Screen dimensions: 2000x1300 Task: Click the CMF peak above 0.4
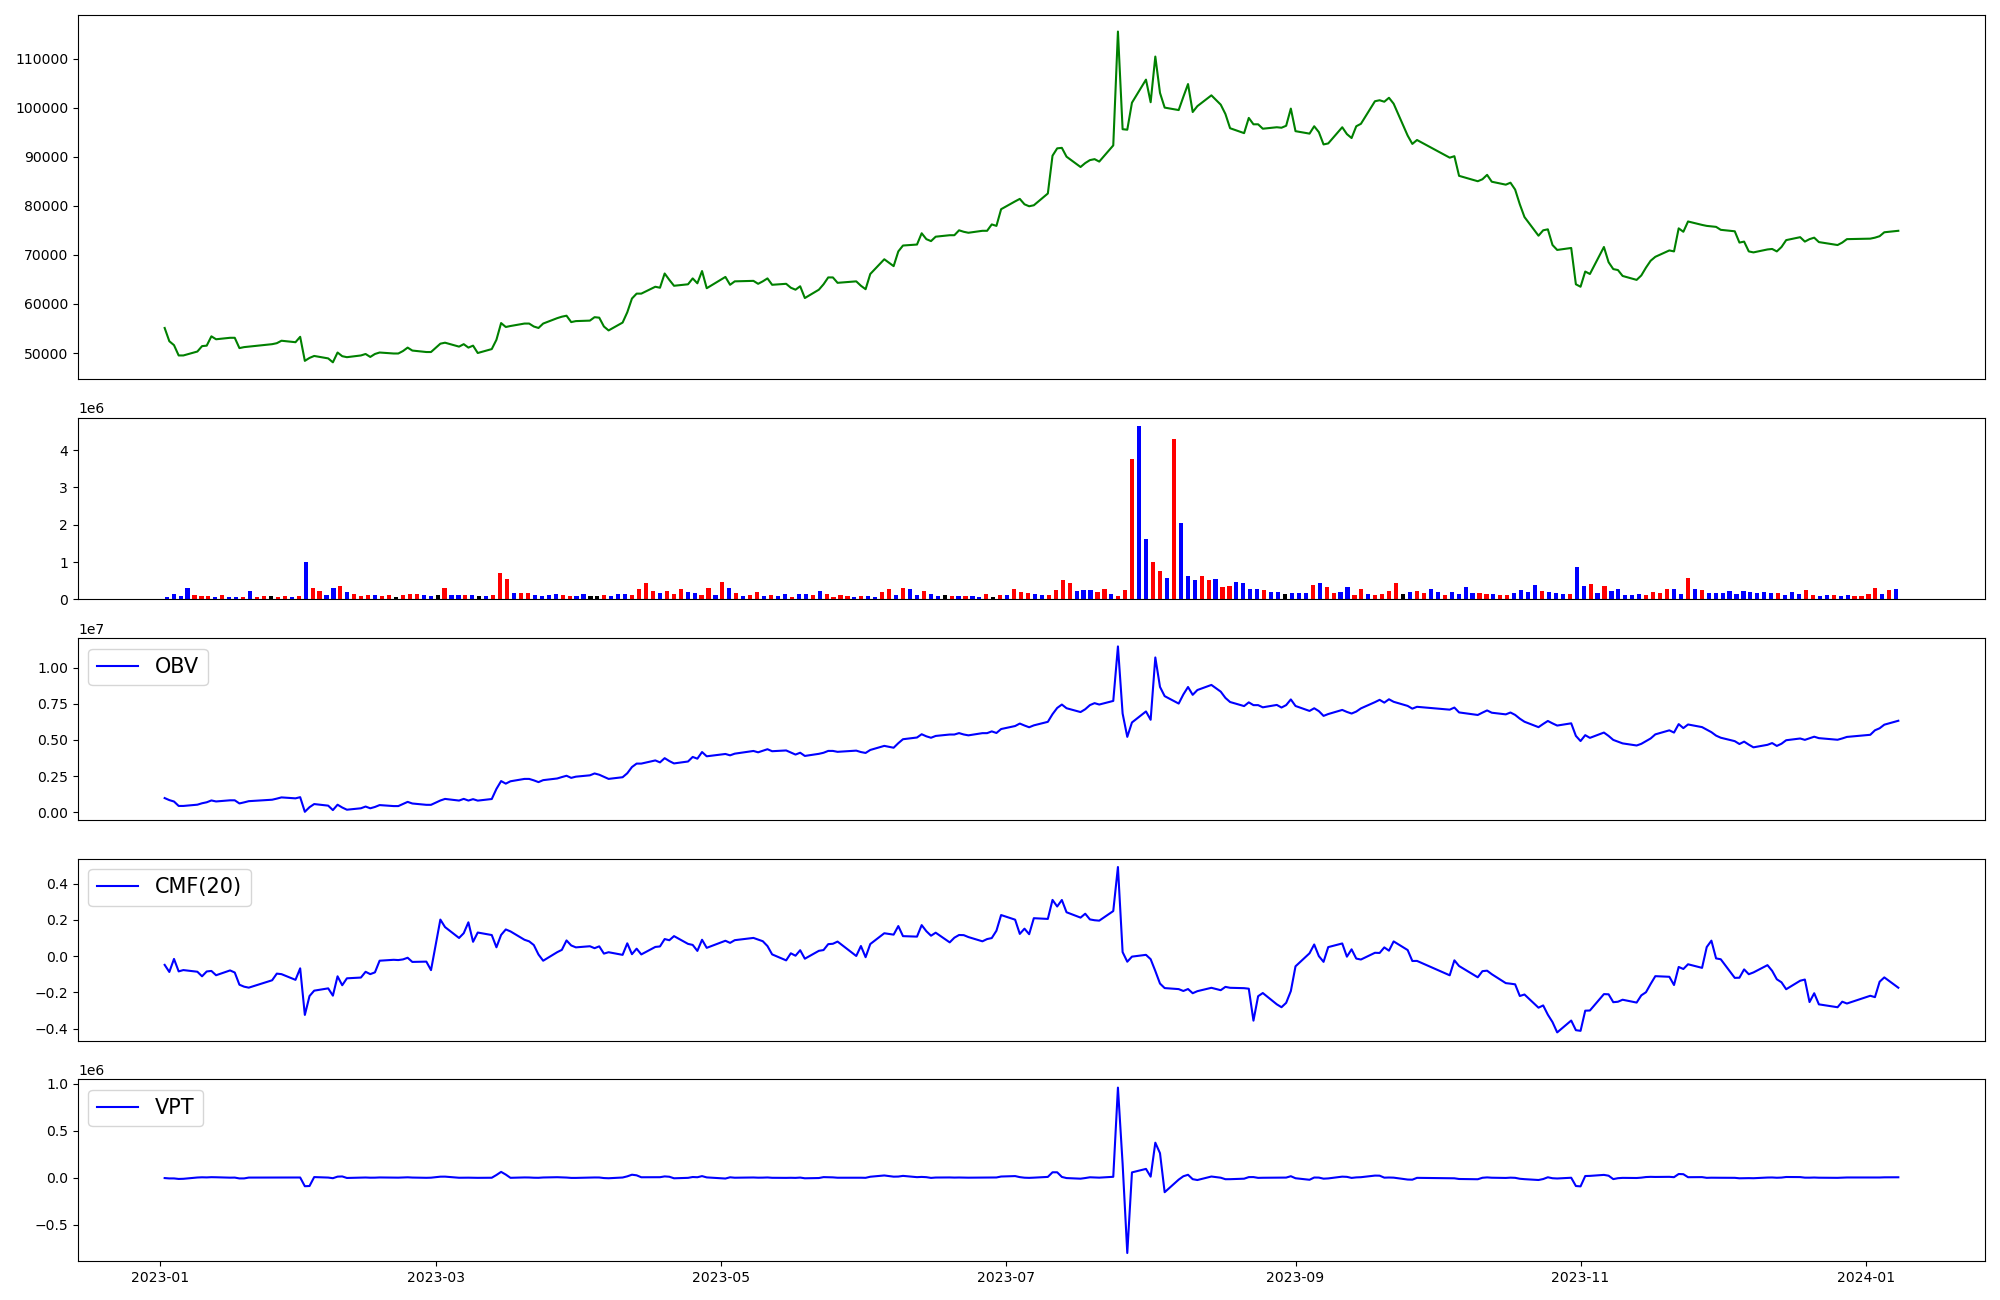click(x=1117, y=867)
